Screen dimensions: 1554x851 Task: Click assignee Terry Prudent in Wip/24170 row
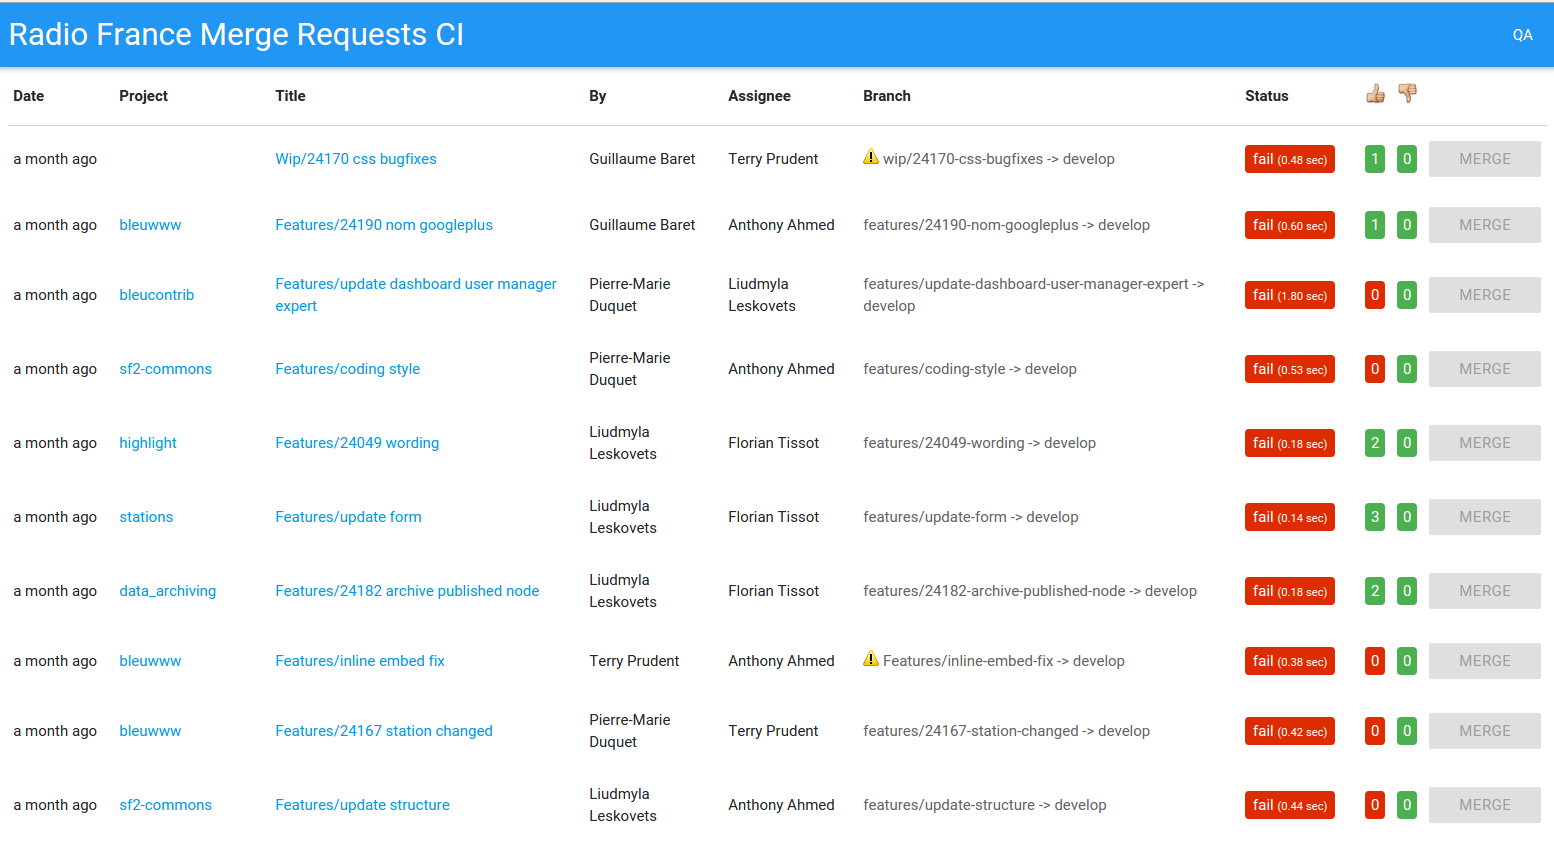pos(773,159)
